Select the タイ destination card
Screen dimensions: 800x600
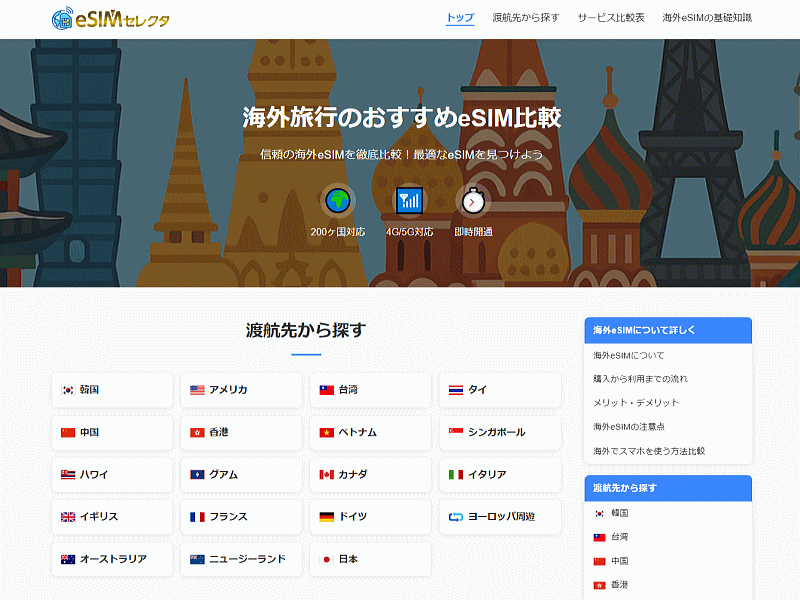[500, 390]
